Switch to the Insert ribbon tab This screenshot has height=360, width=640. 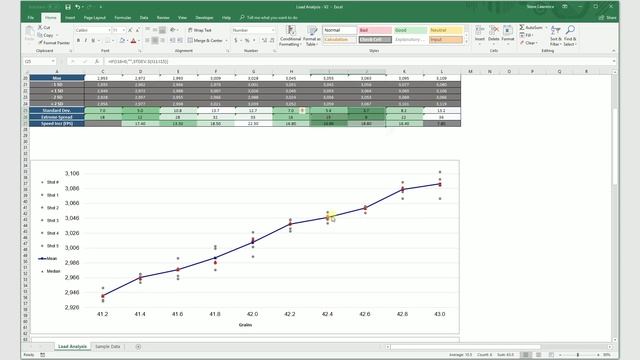click(x=70, y=18)
